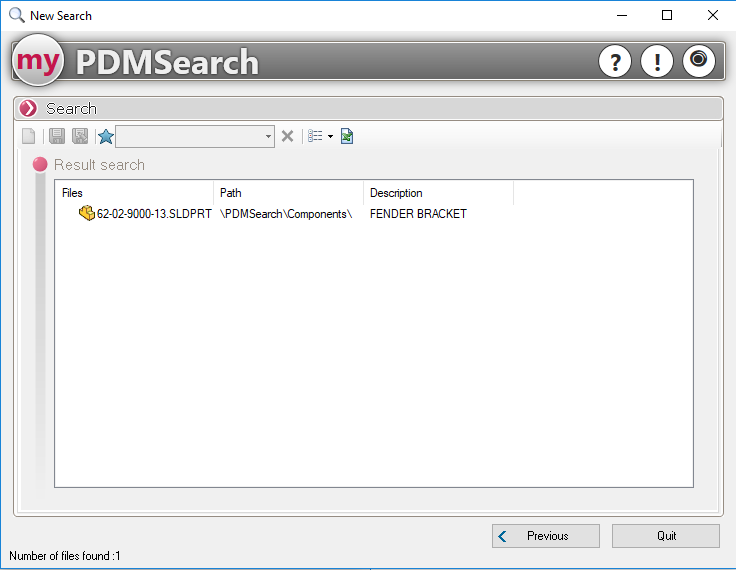Viewport: 736px width, 570px height.
Task: Click the save search floppy icon
Action: [57, 136]
